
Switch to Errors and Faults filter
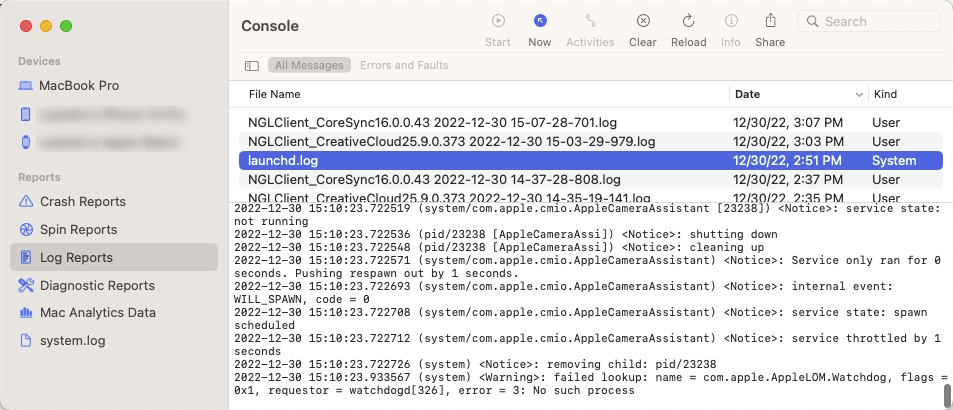[x=404, y=65]
